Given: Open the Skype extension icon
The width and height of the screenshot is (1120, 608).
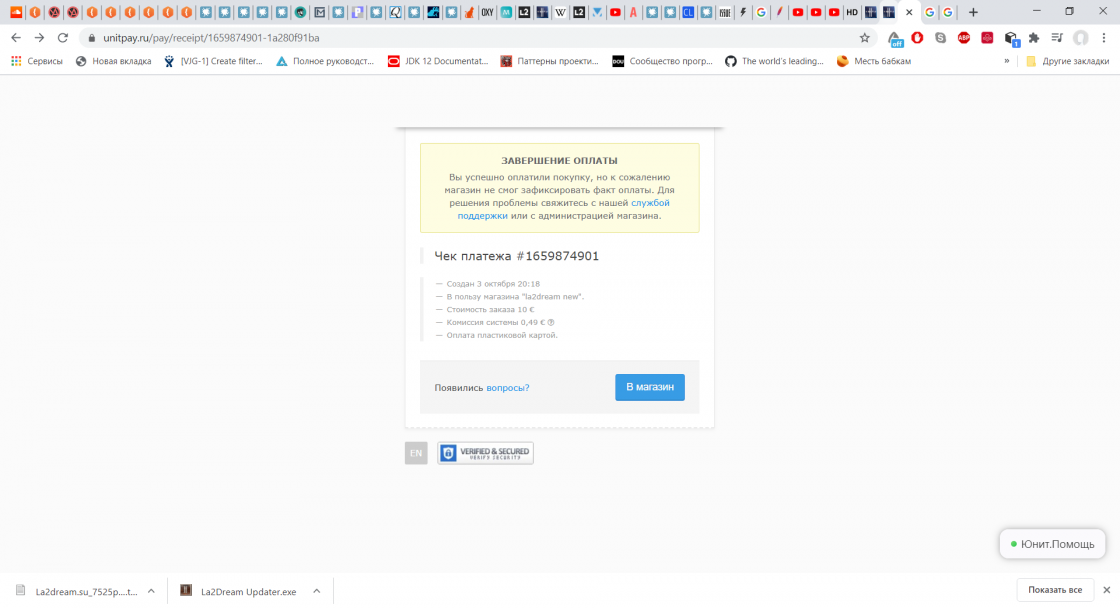Looking at the screenshot, I should point(940,38).
